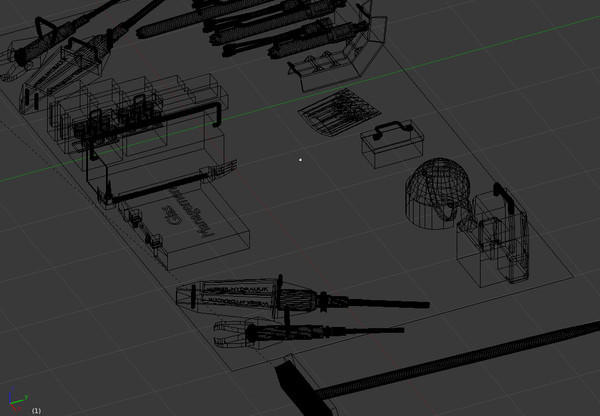This screenshot has width=600, height=416.
Task: Click the white 3D cursor marker
Action: [x=300, y=160]
